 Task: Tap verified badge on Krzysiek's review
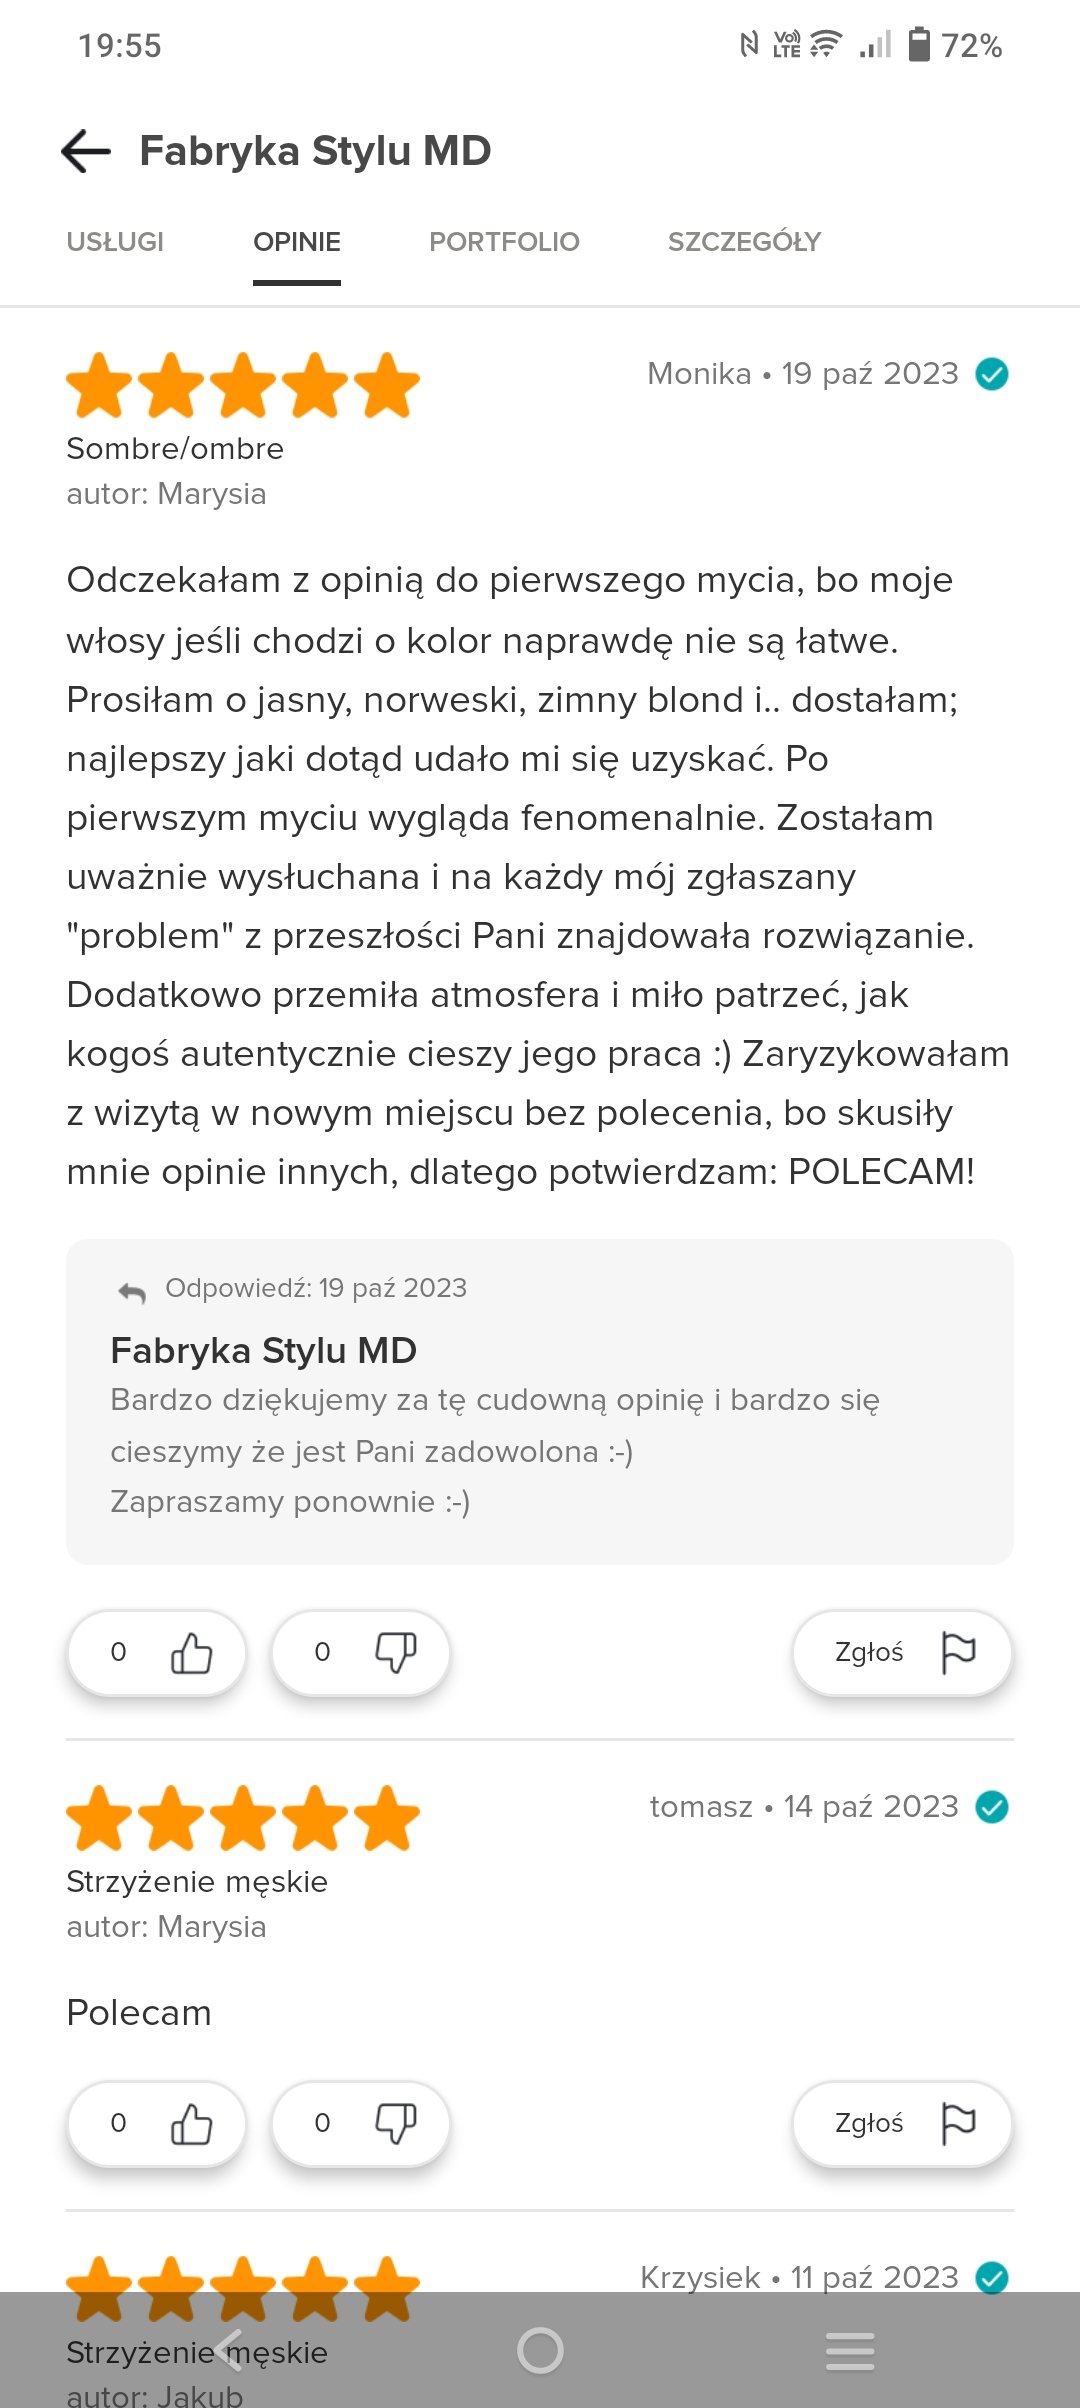click(x=992, y=2278)
